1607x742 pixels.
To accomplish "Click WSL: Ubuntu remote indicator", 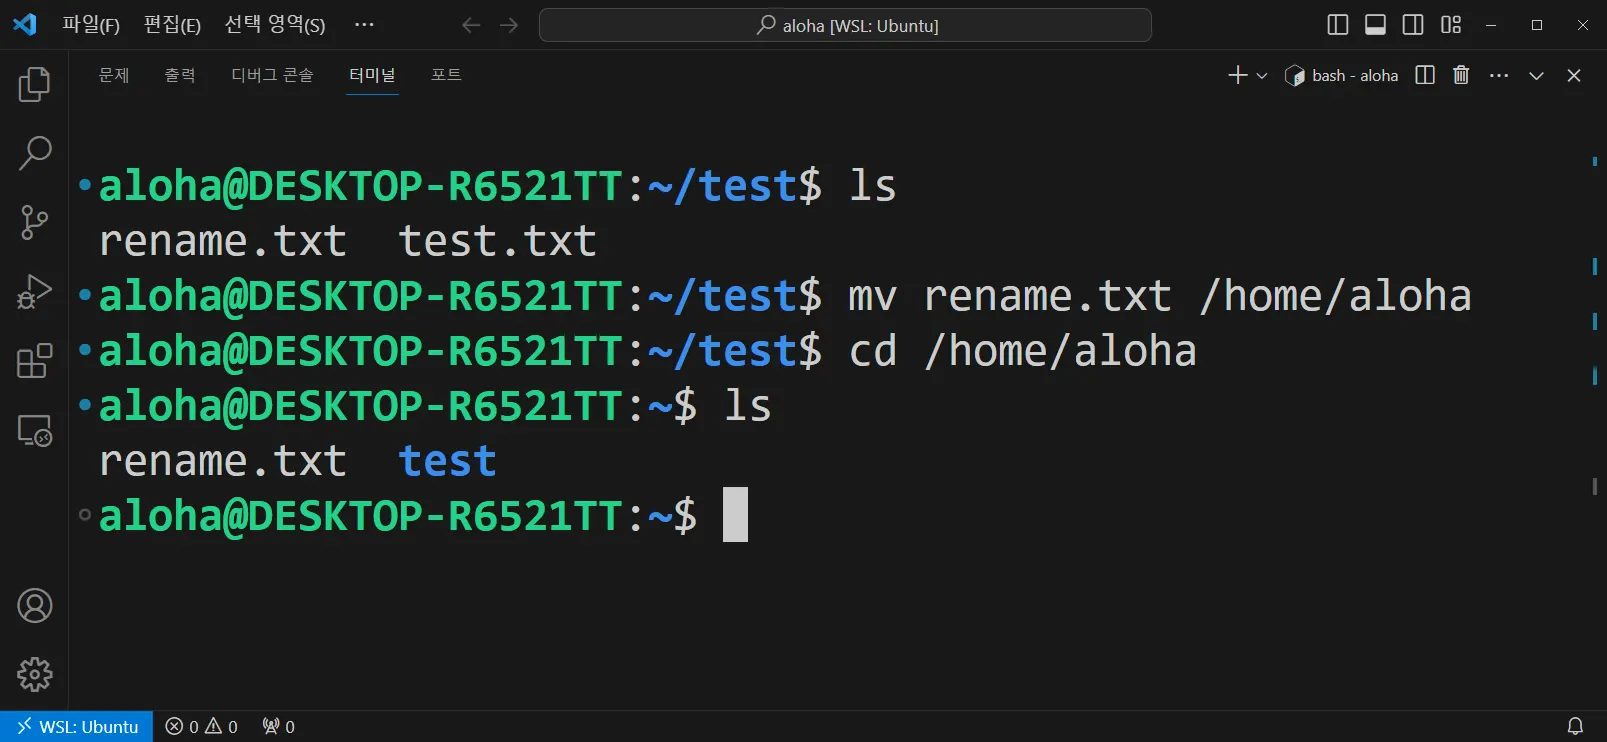I will coord(77,727).
